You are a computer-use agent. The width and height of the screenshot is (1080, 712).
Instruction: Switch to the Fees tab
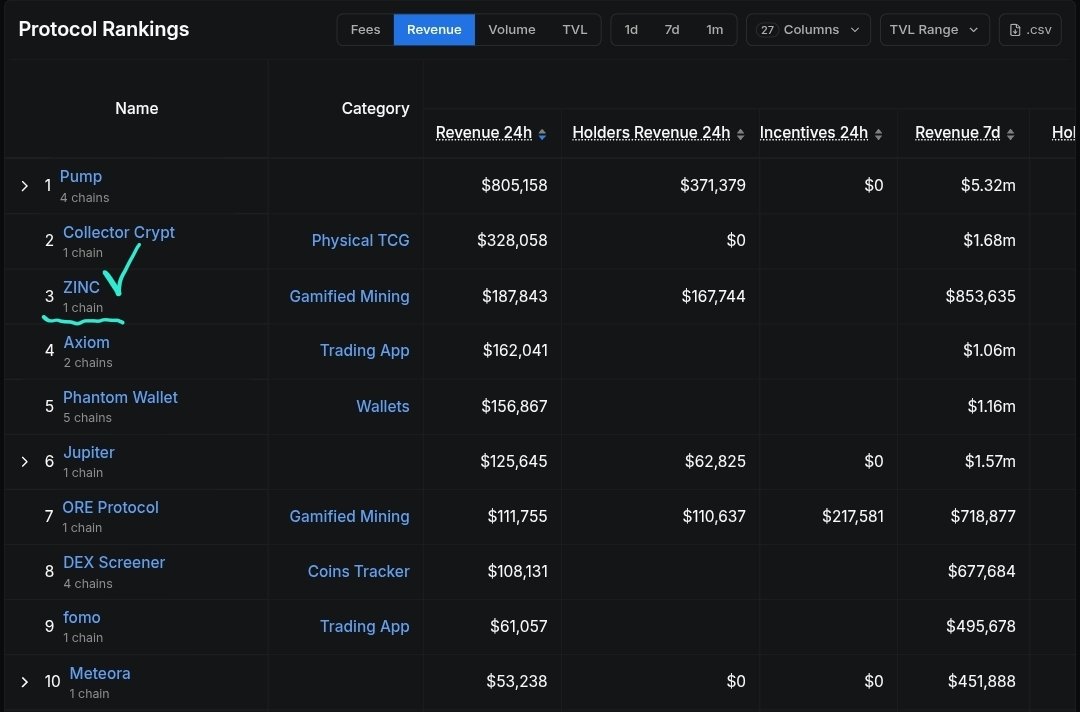(x=365, y=30)
